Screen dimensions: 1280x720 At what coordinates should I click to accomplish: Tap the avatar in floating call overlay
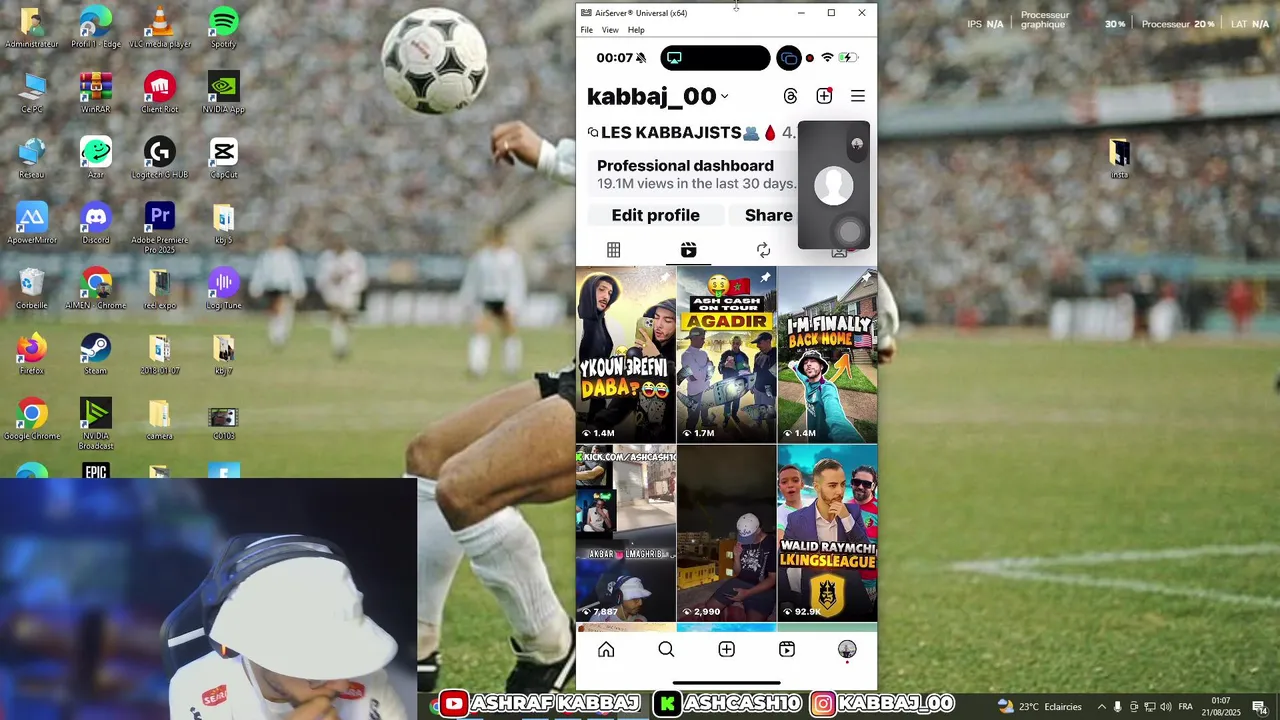(834, 186)
